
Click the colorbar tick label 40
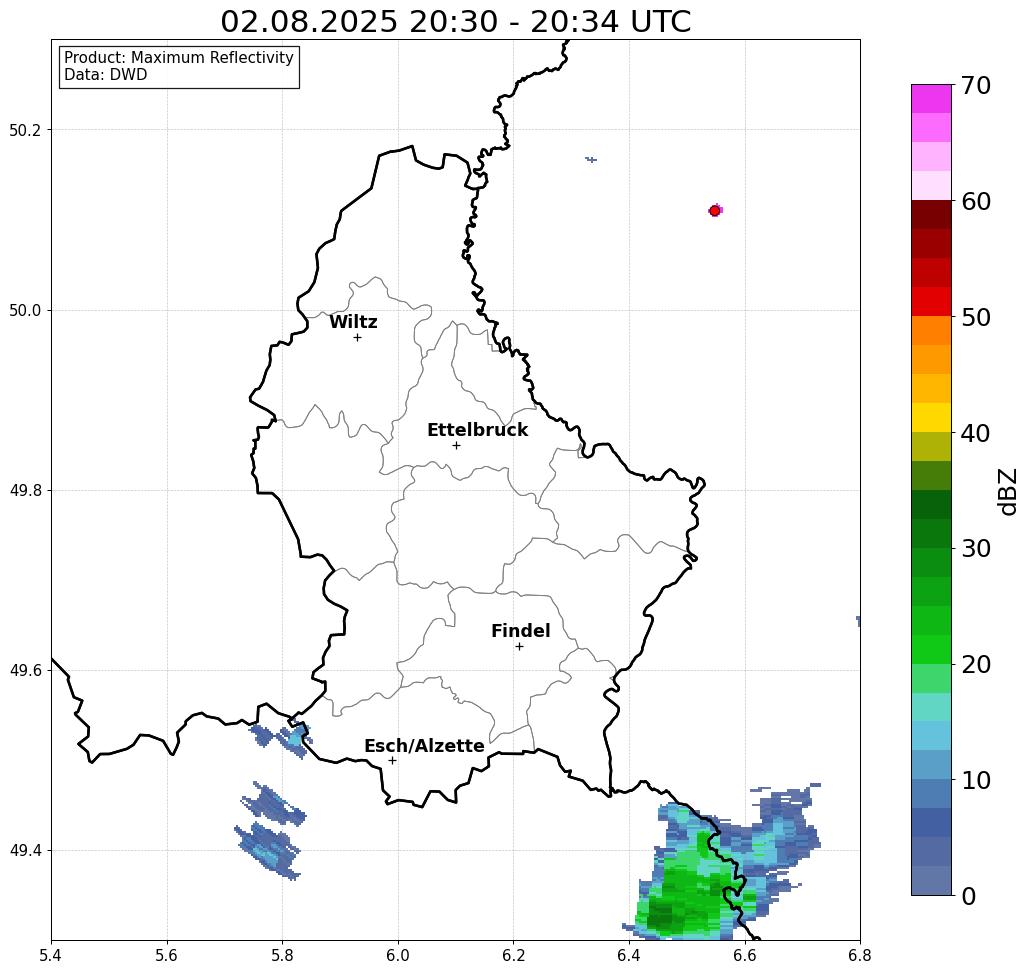975,433
